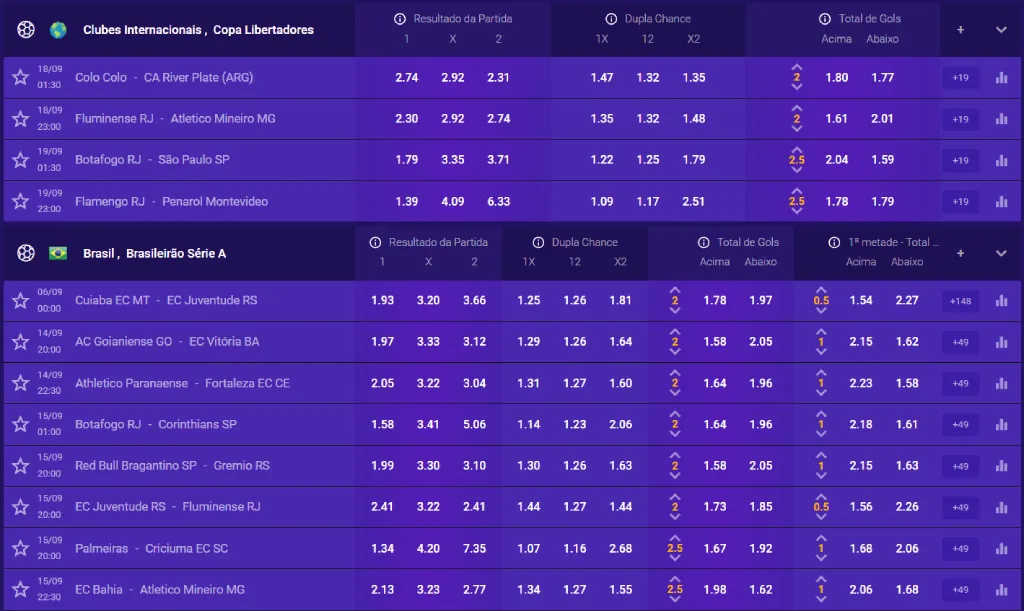Click the soccer ball icon beside Copa Libertadores

click(26, 29)
